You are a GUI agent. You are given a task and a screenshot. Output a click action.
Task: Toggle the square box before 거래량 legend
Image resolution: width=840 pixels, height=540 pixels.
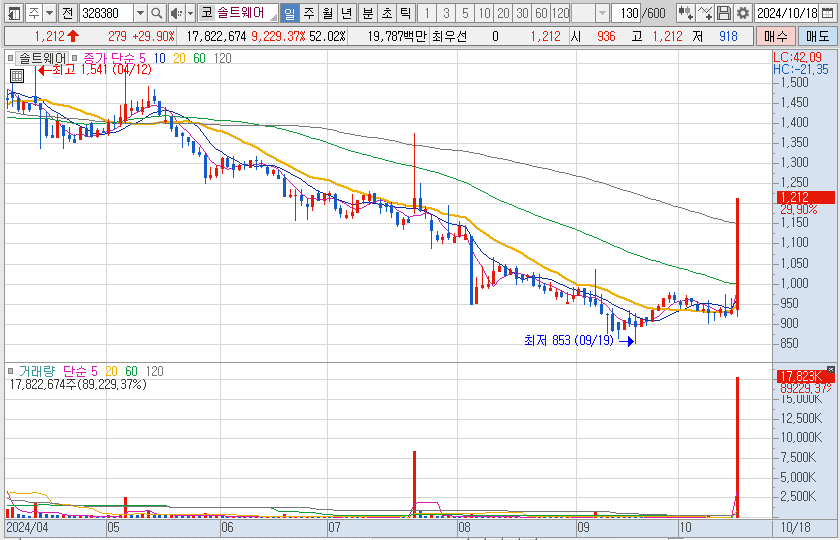click(x=10, y=371)
